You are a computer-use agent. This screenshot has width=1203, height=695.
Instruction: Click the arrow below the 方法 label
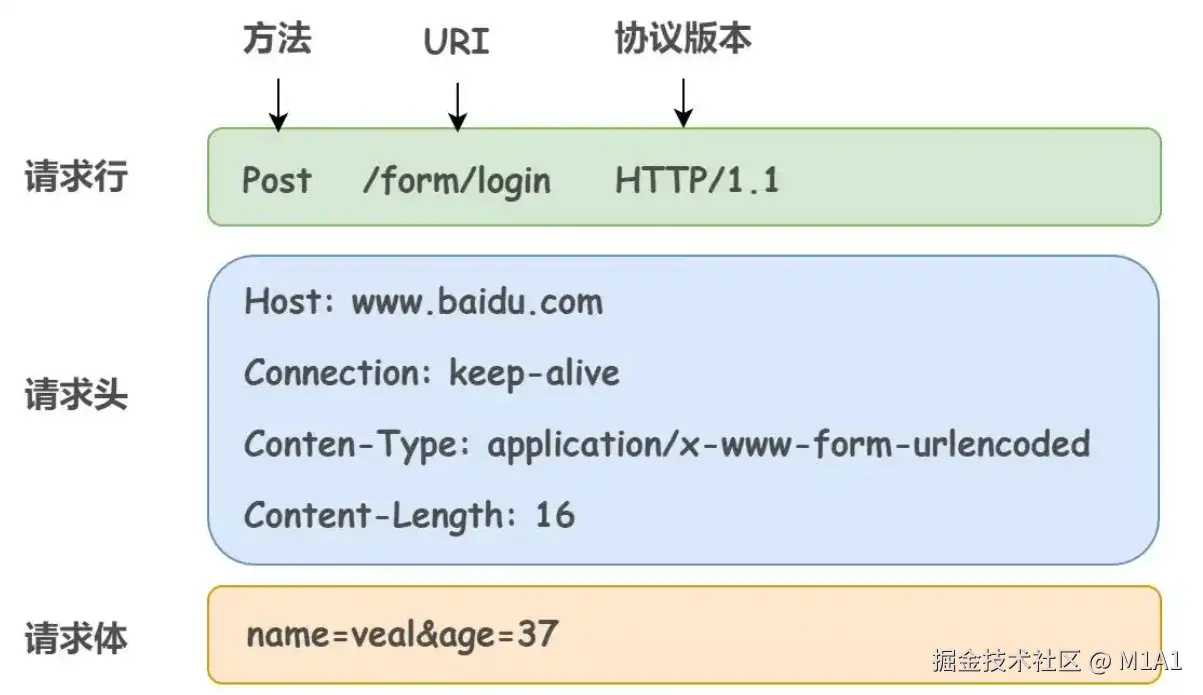pyautogui.click(x=278, y=104)
